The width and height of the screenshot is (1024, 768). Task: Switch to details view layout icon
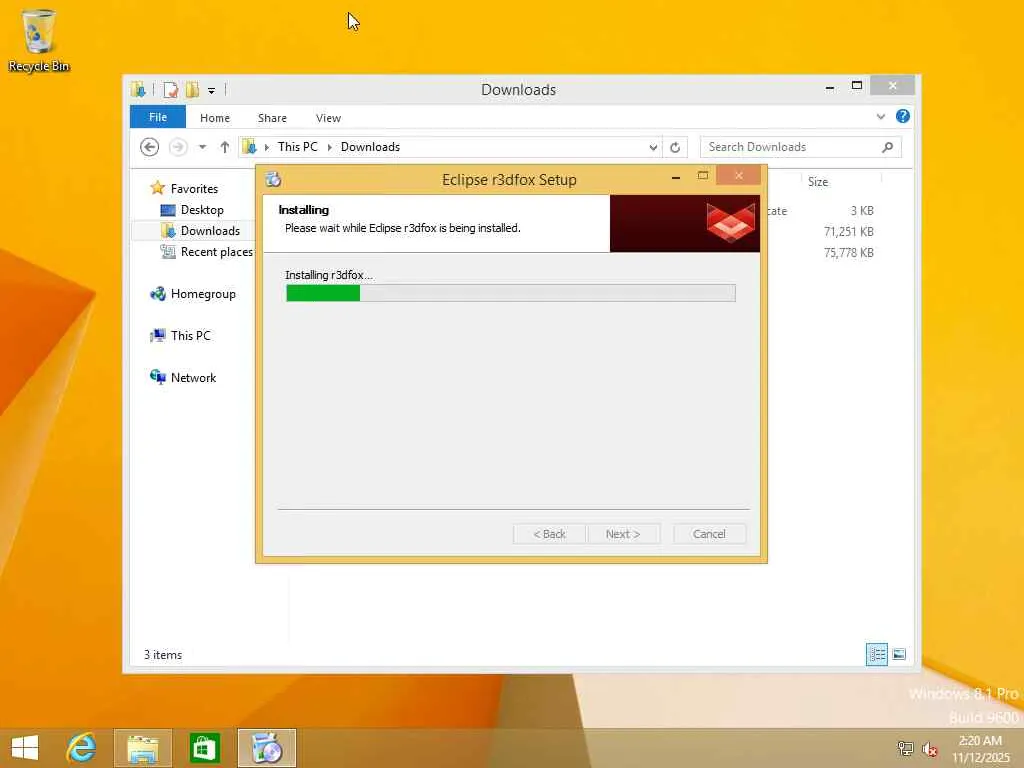[x=876, y=654]
